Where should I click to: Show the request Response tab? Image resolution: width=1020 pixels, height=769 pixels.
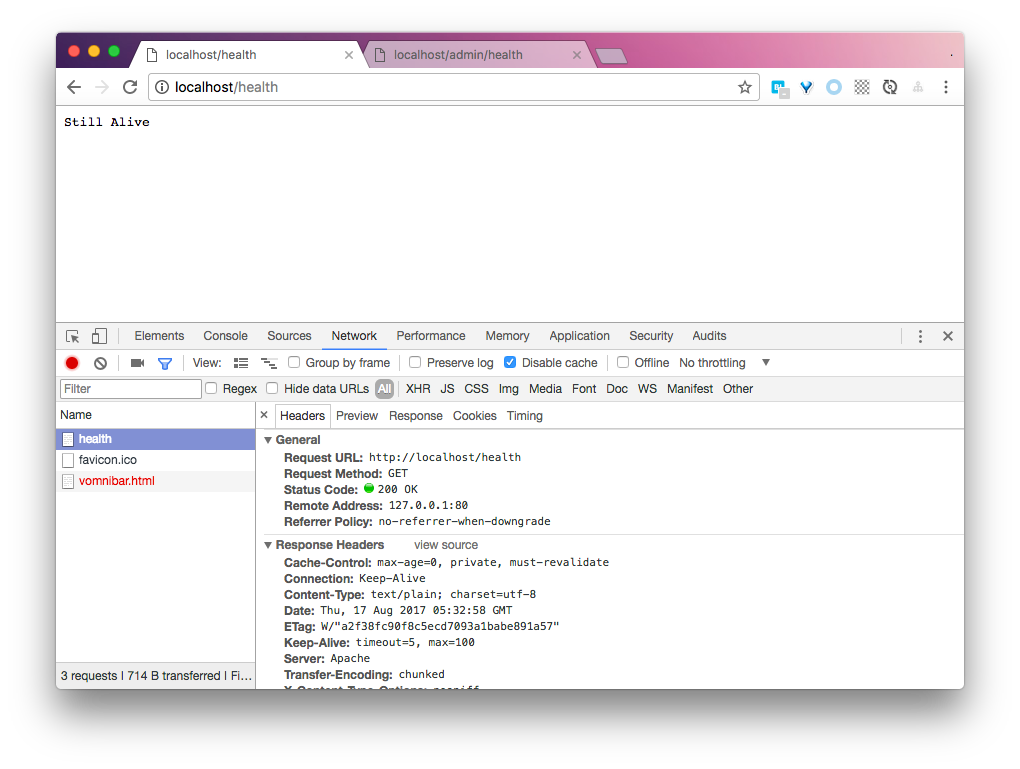[416, 416]
